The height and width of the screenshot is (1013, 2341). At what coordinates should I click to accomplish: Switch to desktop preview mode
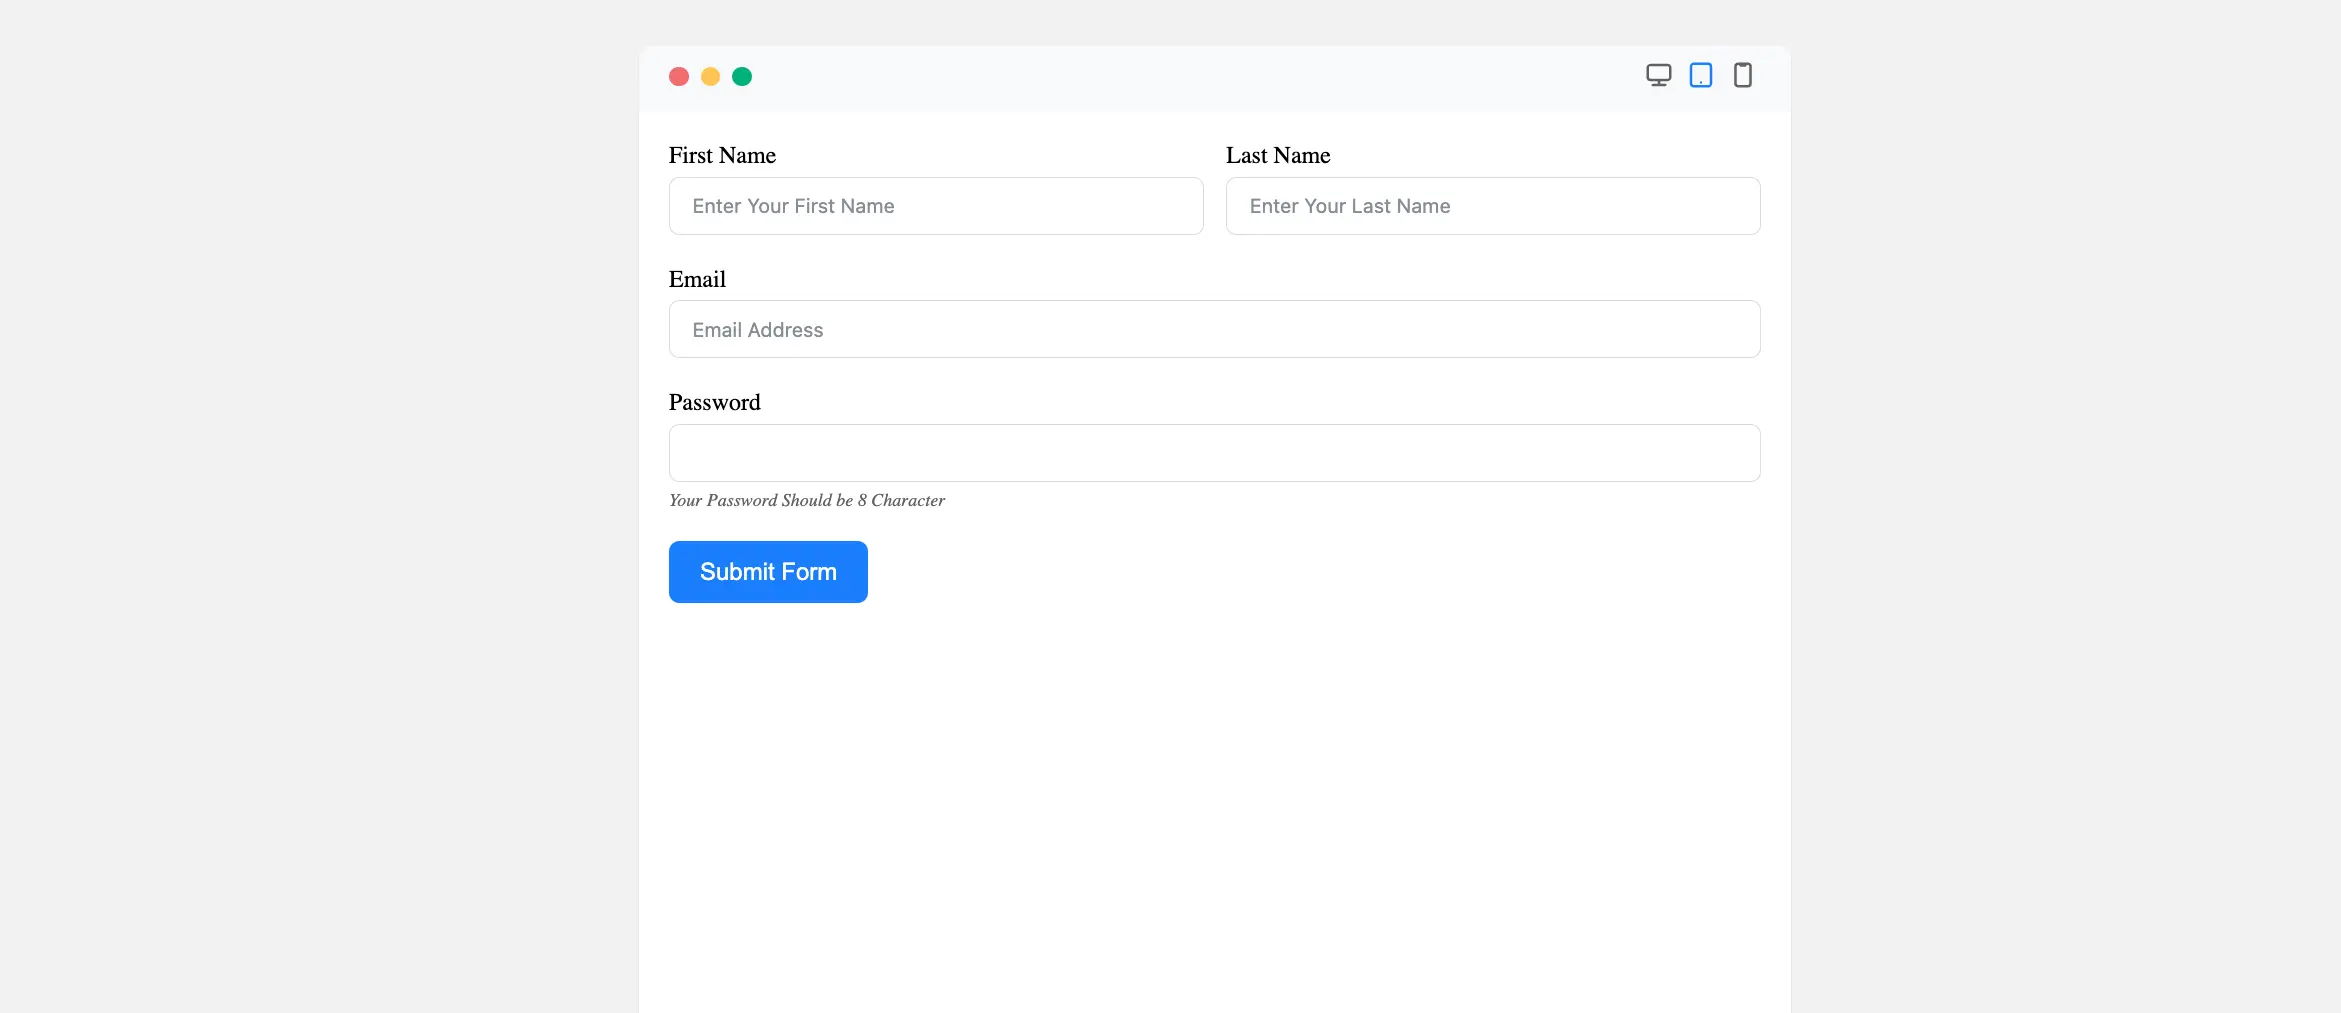click(x=1658, y=75)
